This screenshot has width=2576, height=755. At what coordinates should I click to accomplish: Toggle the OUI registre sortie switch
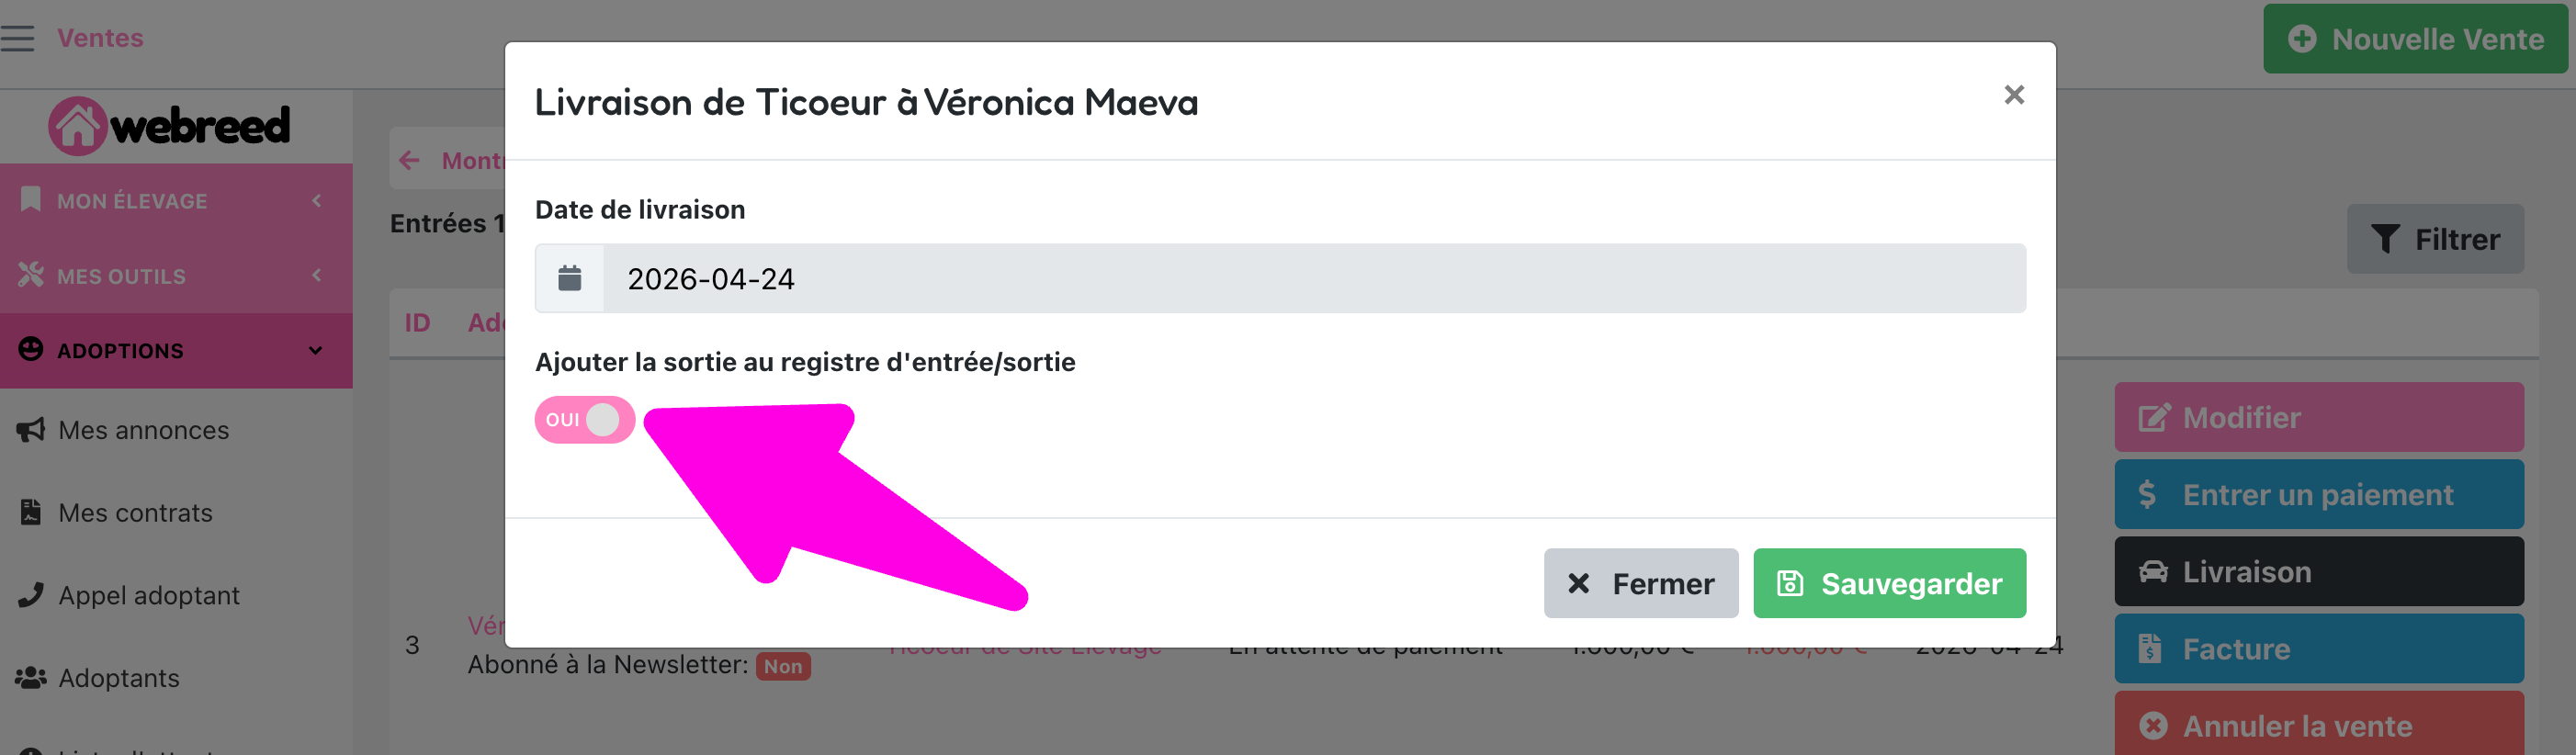(584, 420)
